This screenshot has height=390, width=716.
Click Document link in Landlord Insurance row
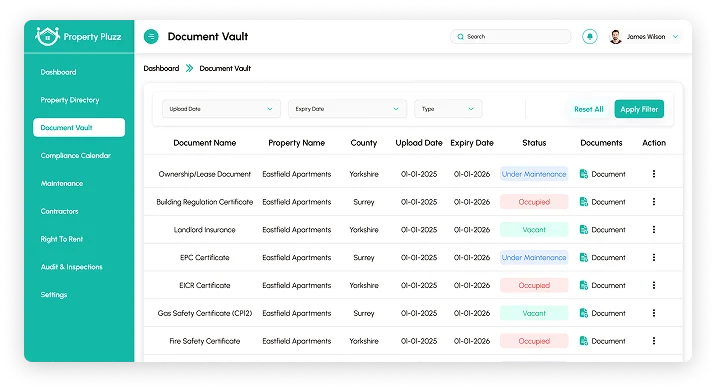click(x=608, y=230)
